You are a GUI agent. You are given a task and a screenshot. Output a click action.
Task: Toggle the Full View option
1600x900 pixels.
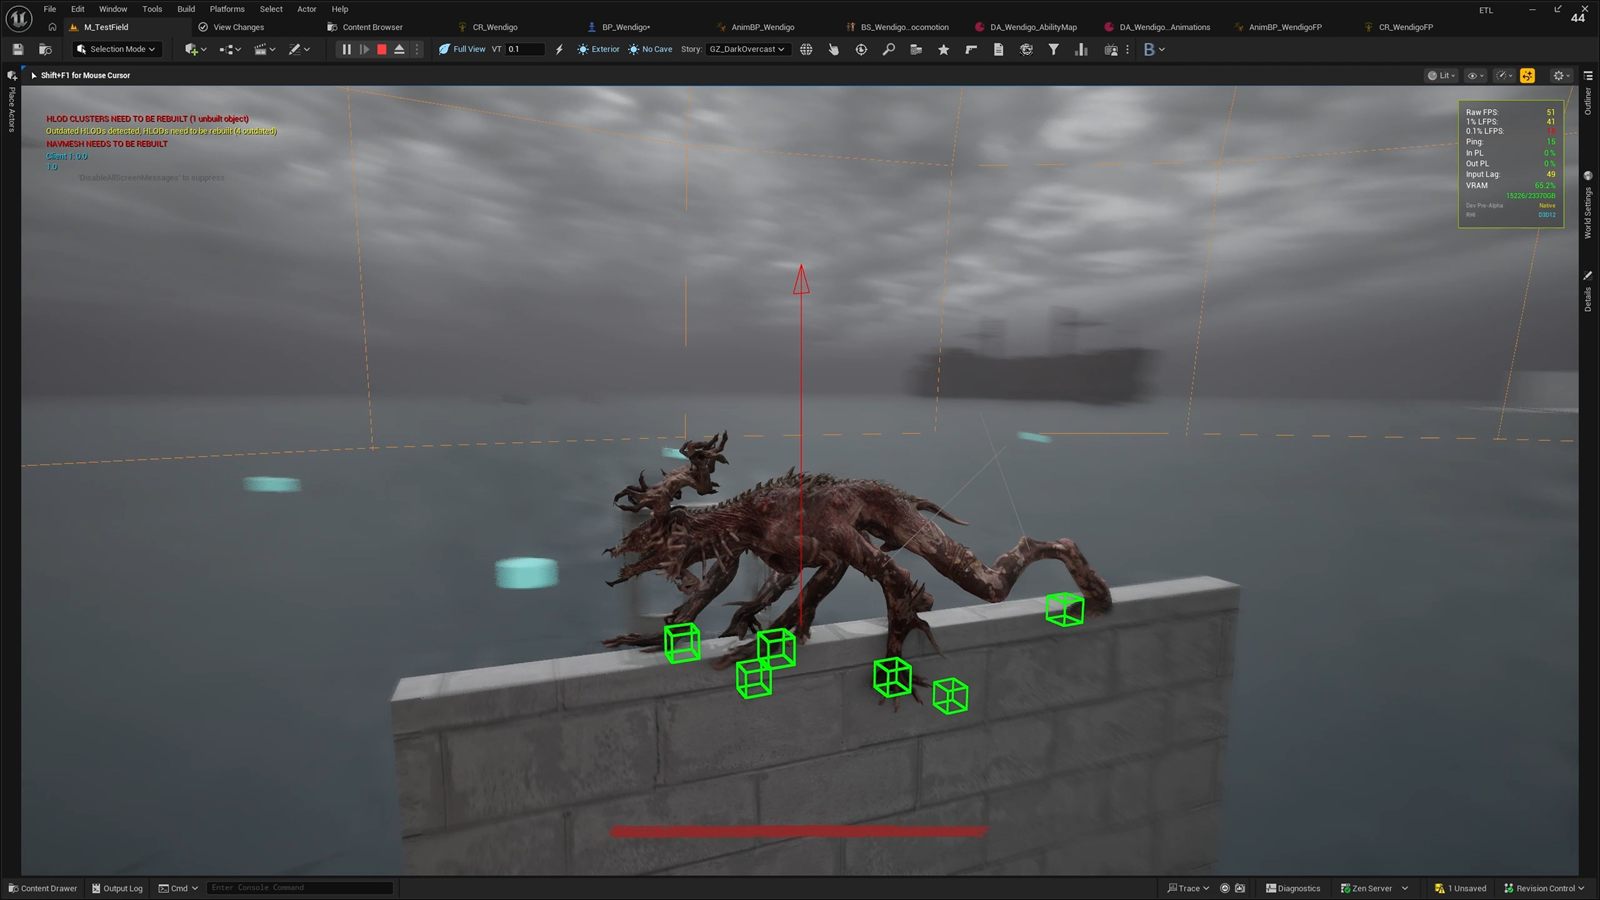tap(462, 49)
